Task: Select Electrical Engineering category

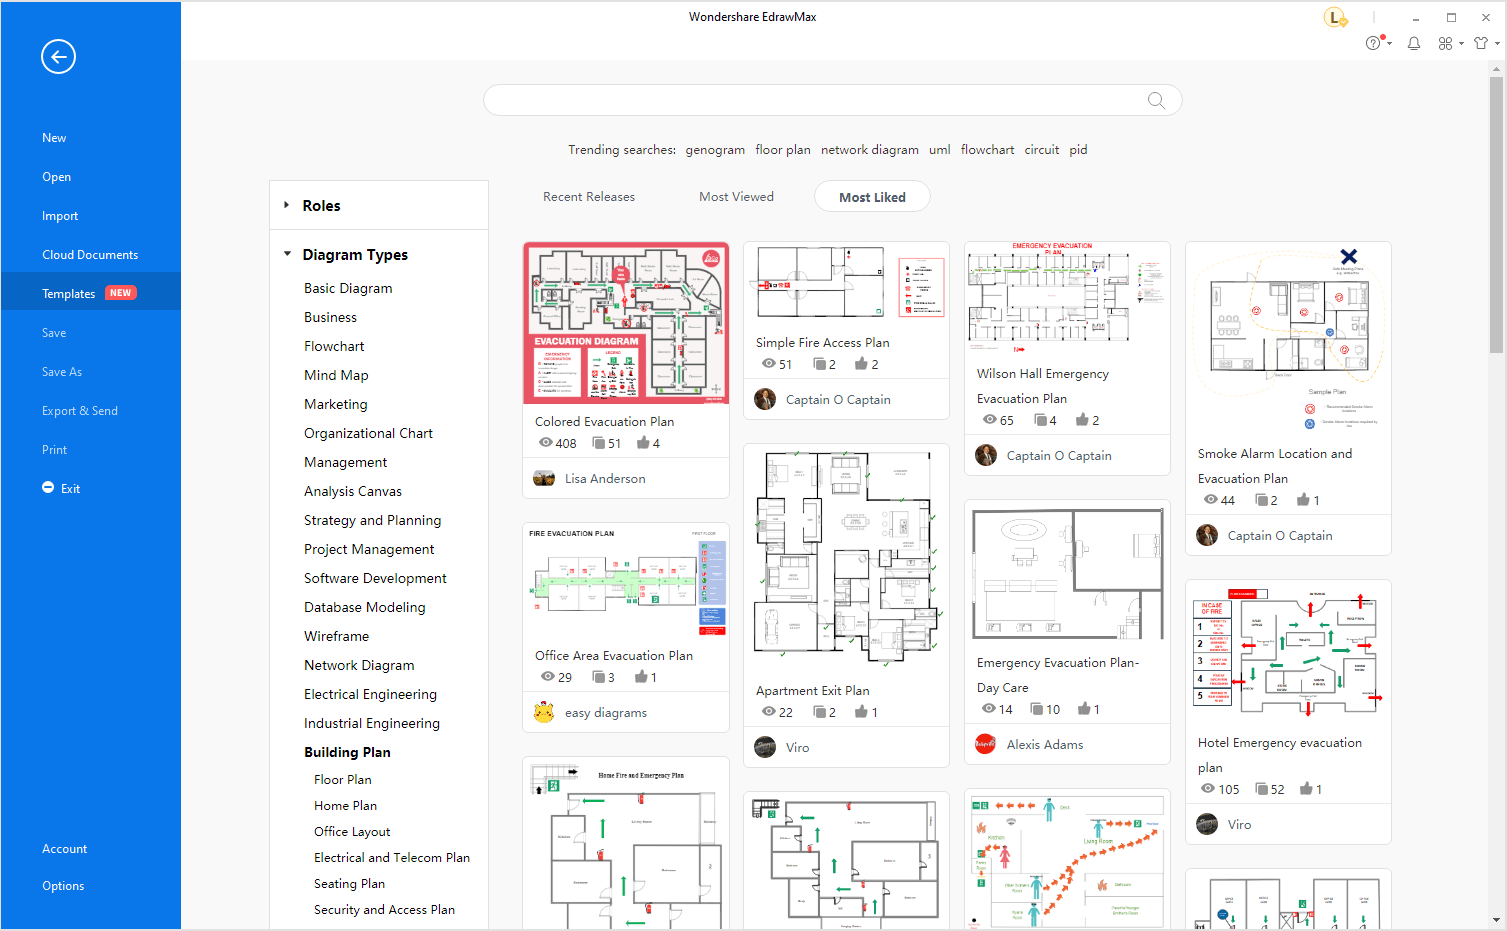Action: point(370,694)
